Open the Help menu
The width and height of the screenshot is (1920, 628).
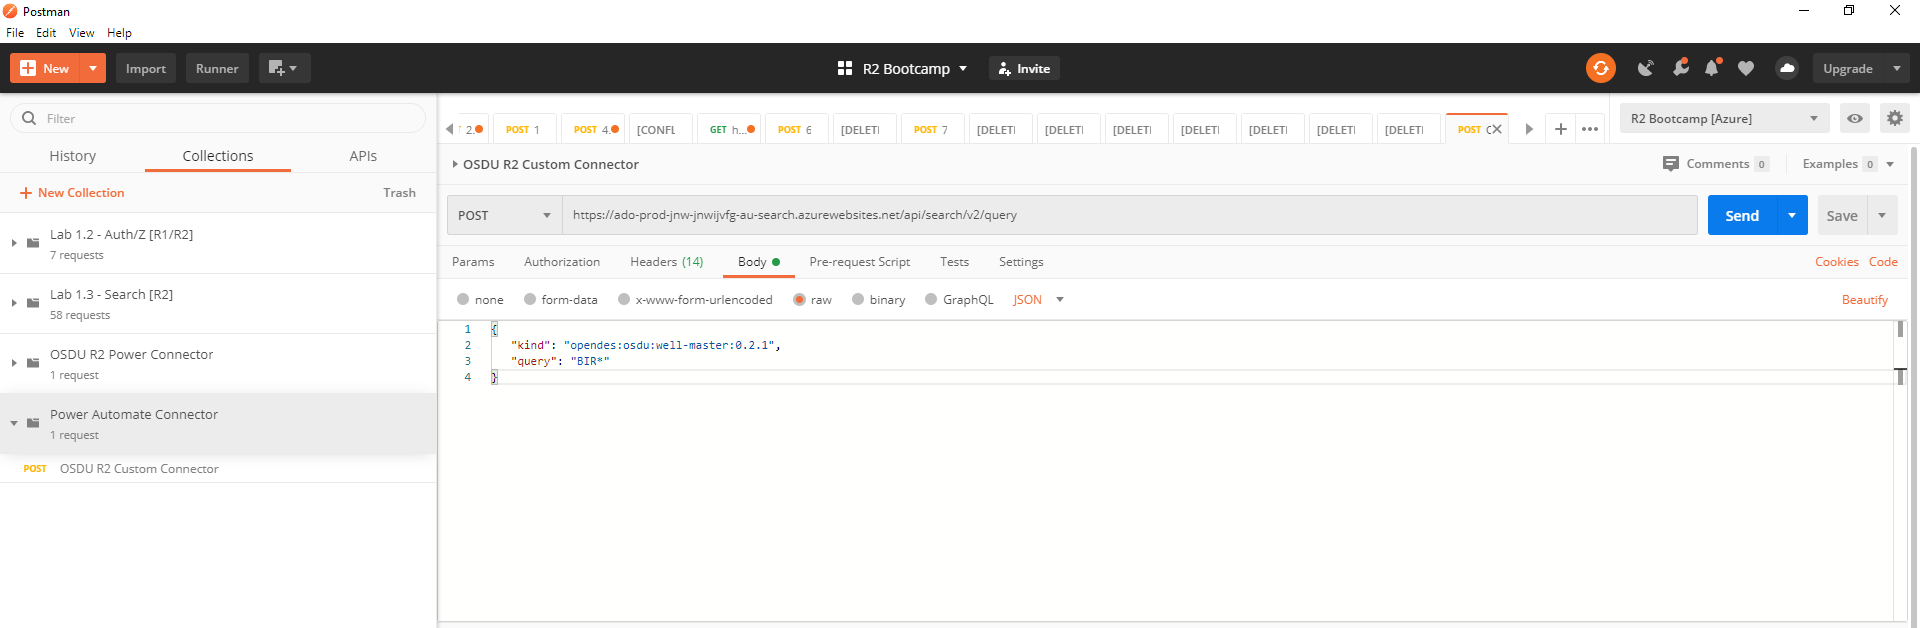[x=119, y=33]
